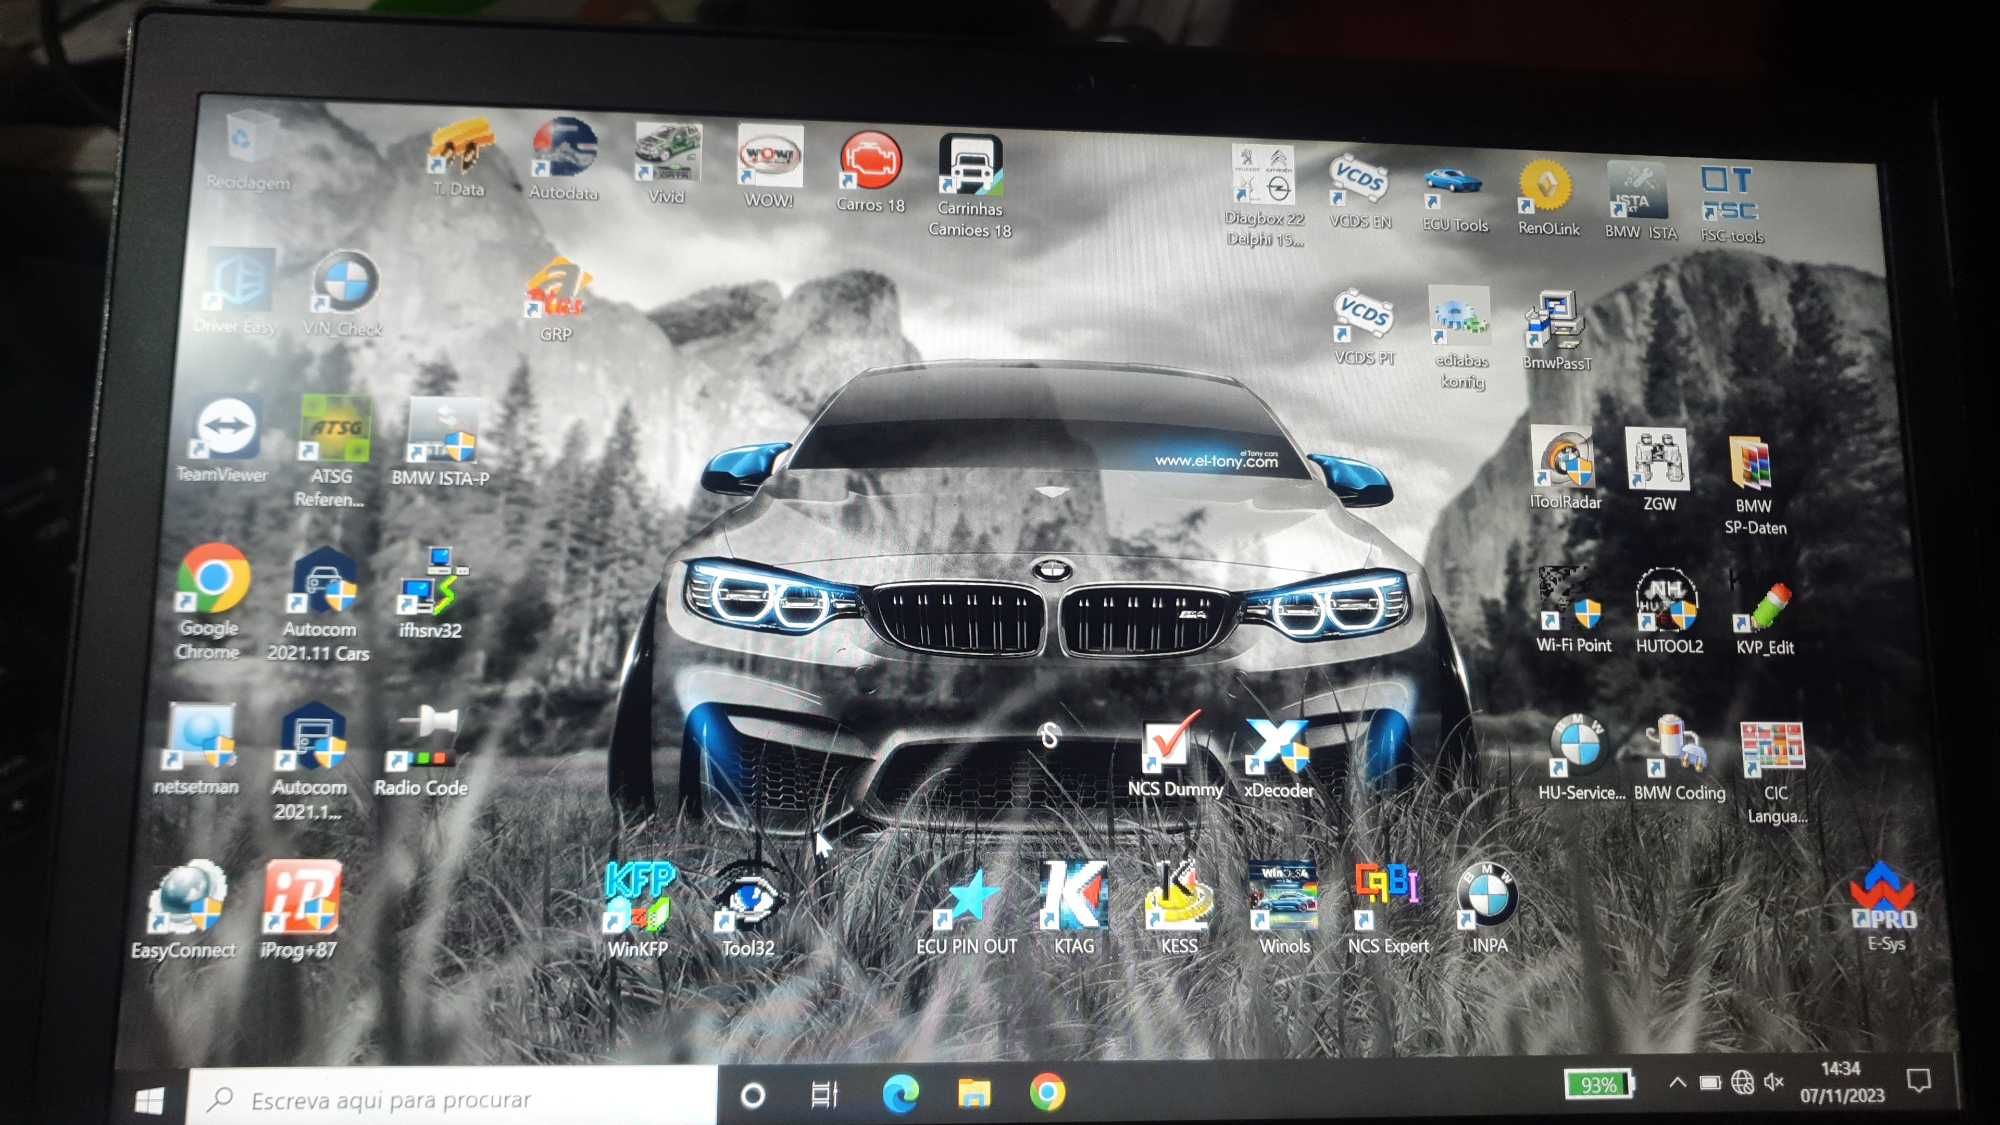The height and width of the screenshot is (1125, 2000).
Task: Launch the VIN_Check BMW icon
Action: (343, 294)
